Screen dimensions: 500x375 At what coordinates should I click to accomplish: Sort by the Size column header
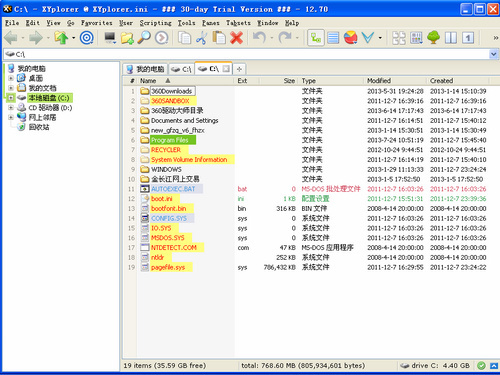[278, 81]
